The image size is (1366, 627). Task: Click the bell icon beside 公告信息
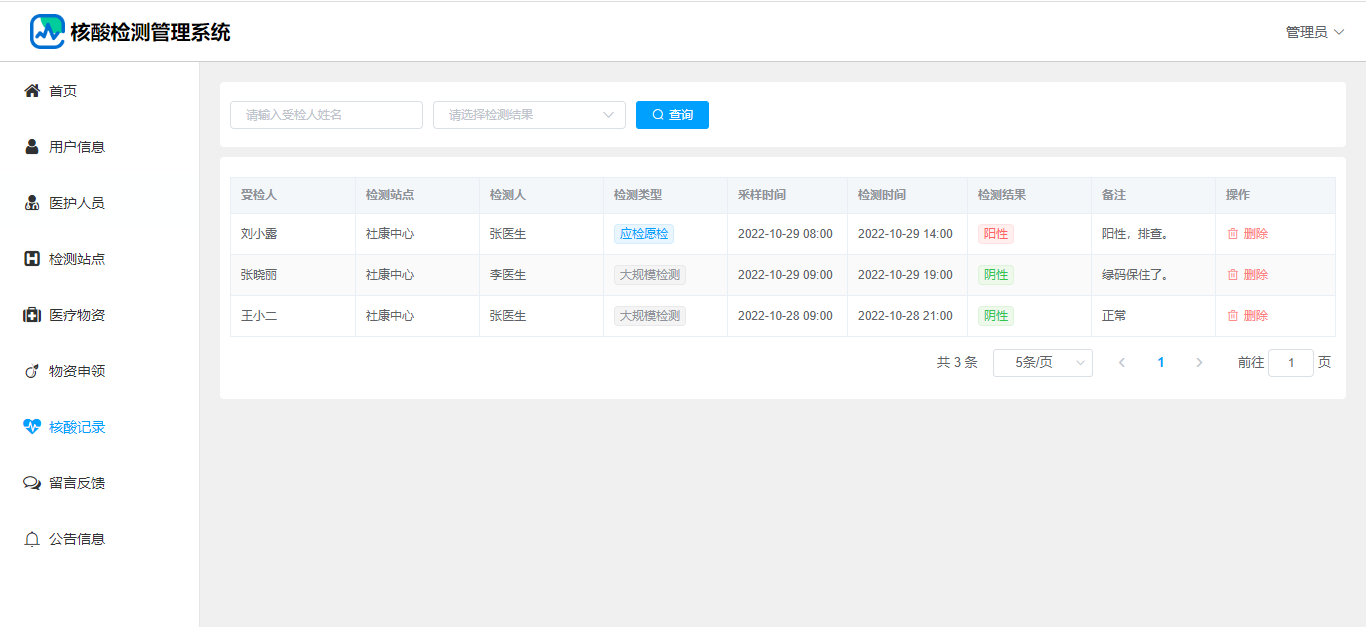click(x=32, y=539)
